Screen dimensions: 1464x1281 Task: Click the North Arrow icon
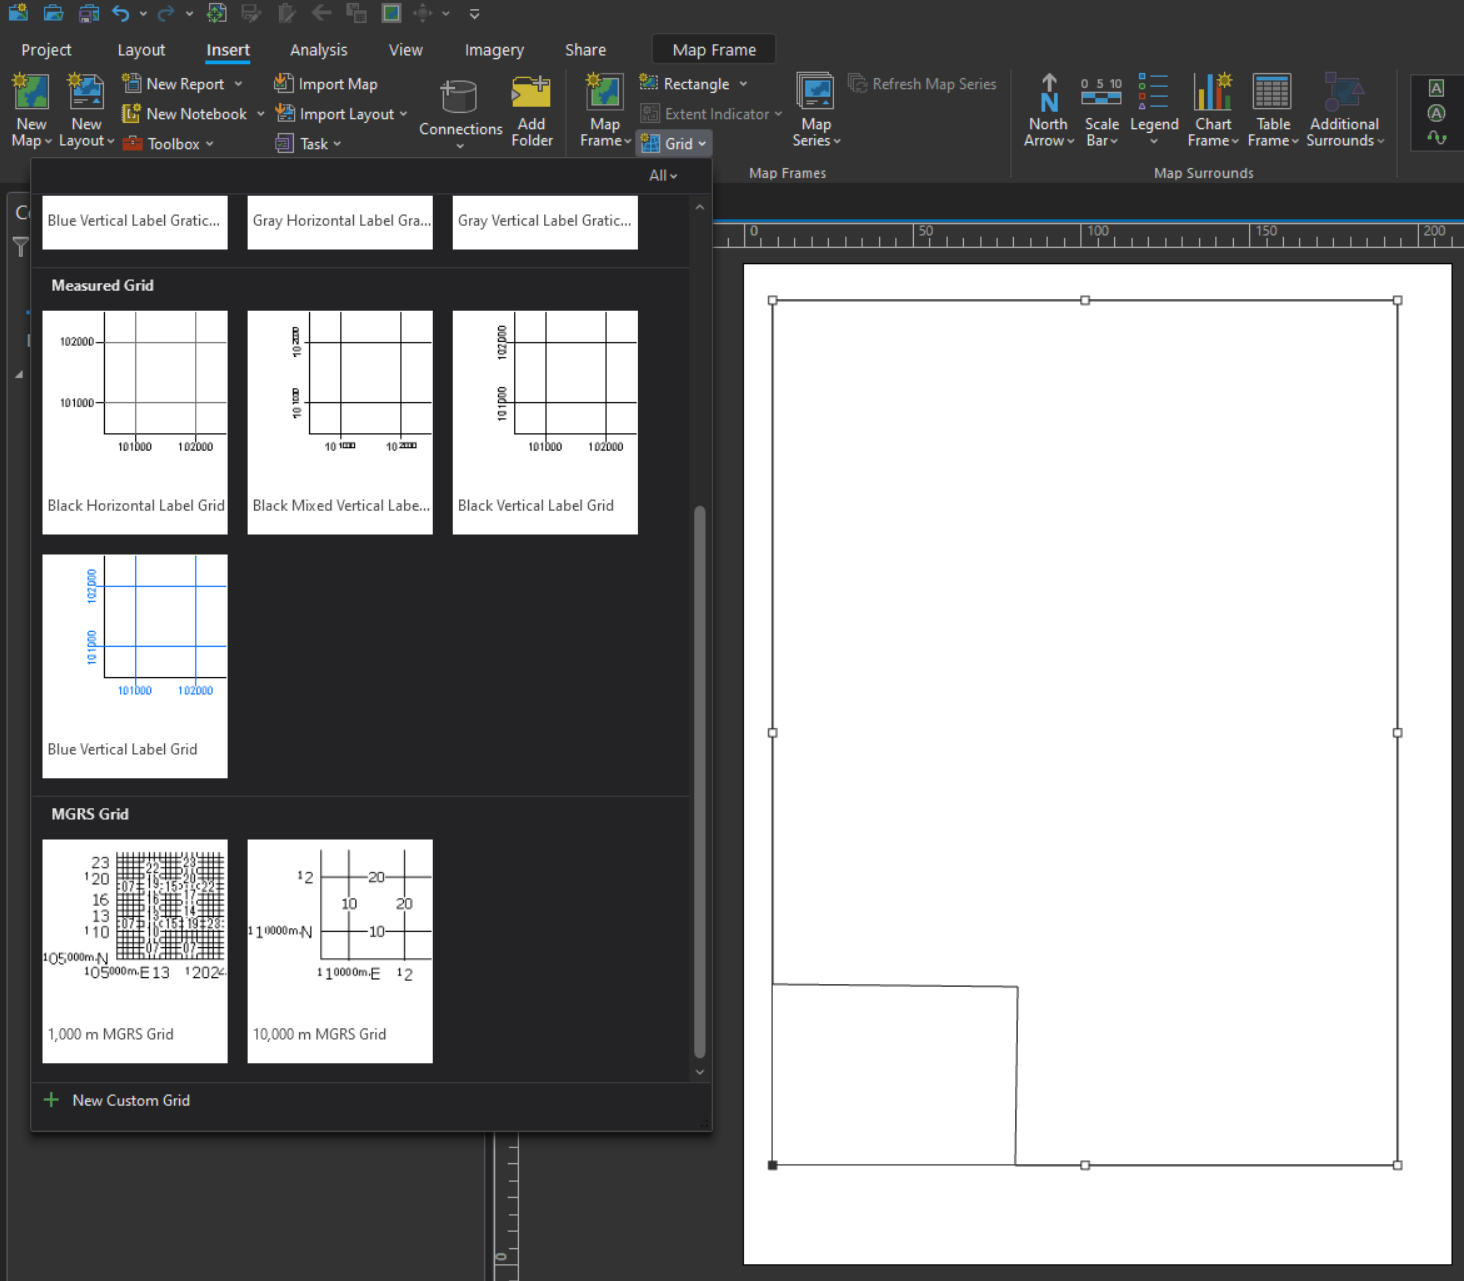click(x=1048, y=94)
